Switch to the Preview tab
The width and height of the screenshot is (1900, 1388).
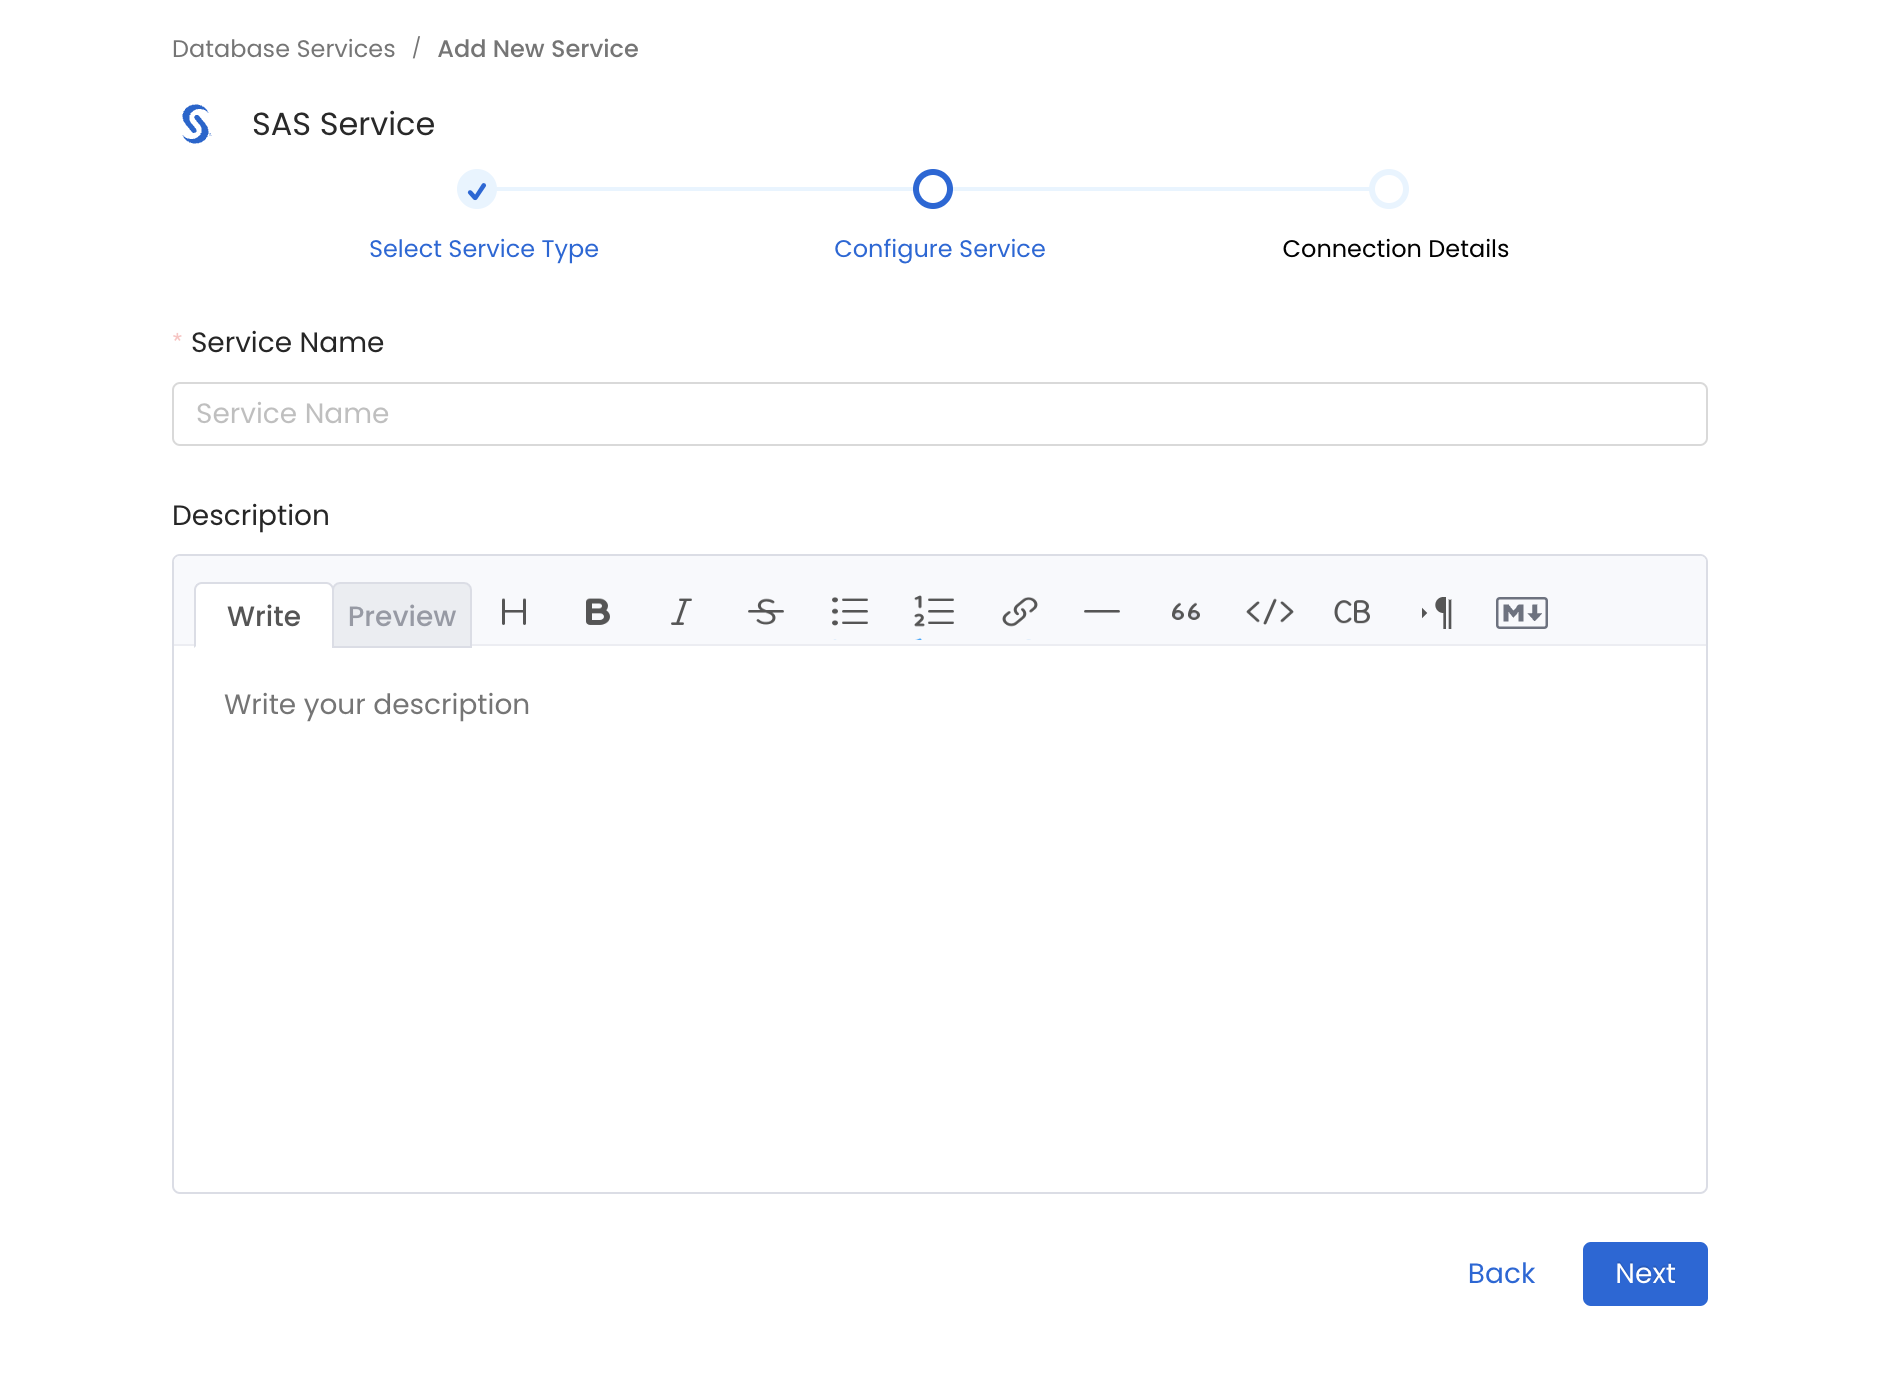pyautogui.click(x=401, y=615)
